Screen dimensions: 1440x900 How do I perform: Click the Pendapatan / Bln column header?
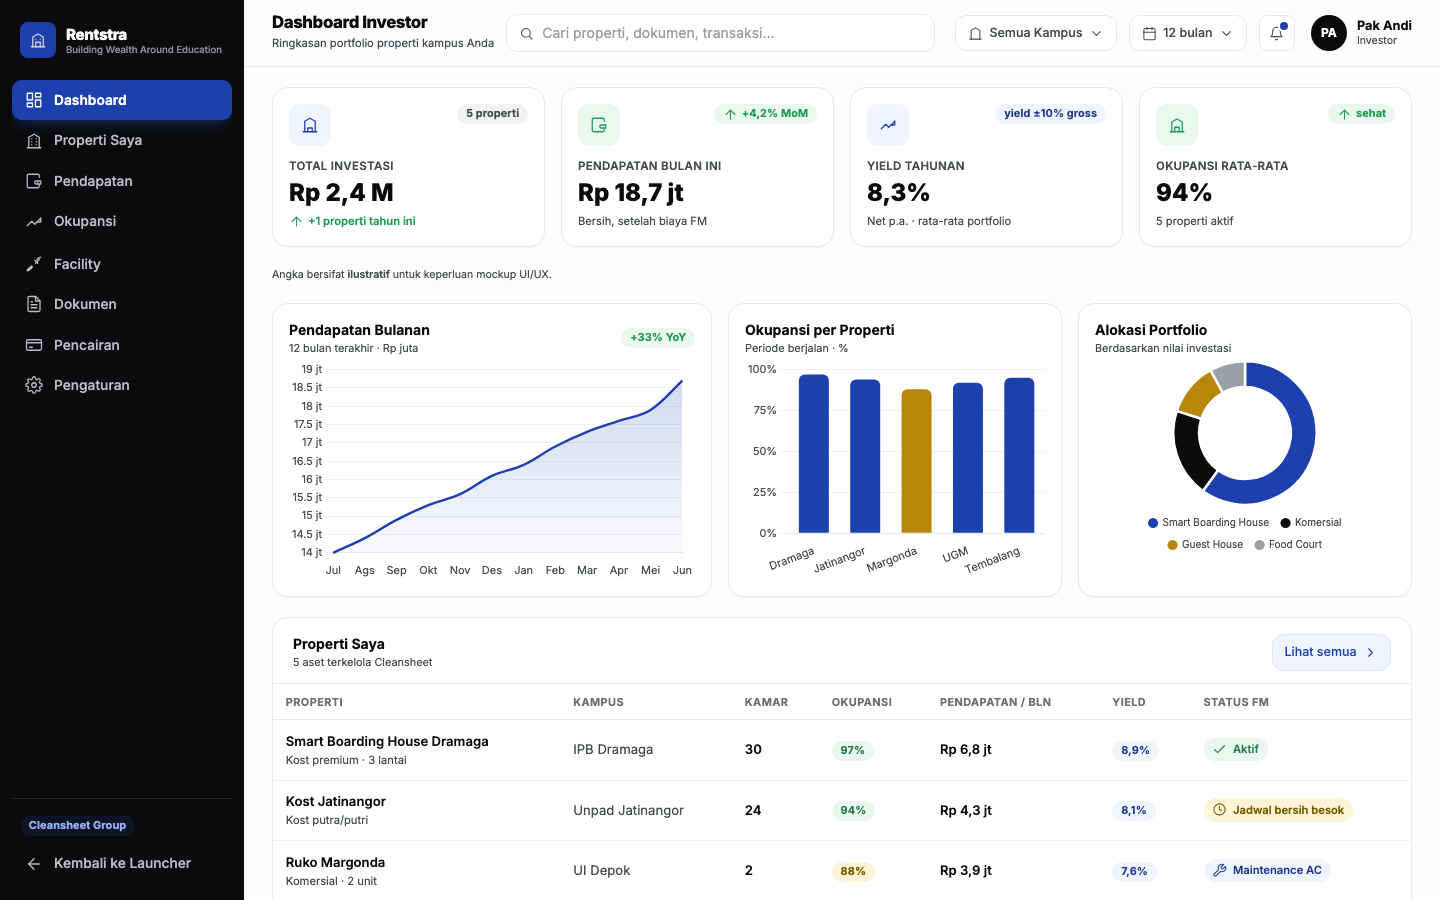click(995, 702)
